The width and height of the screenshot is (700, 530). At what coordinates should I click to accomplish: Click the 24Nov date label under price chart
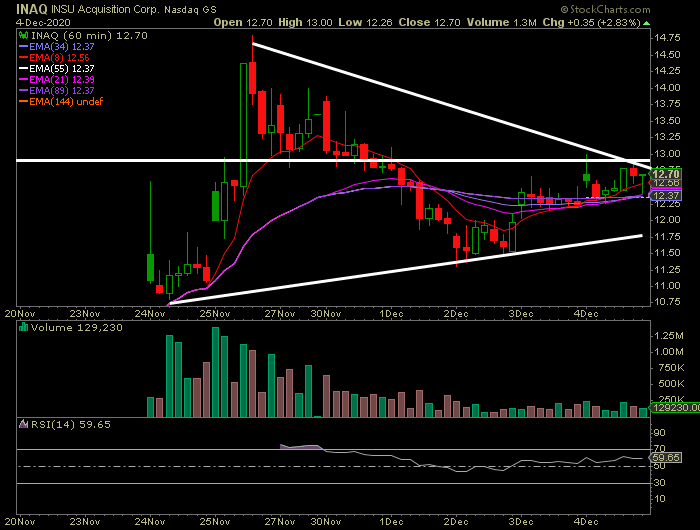pyautogui.click(x=150, y=314)
